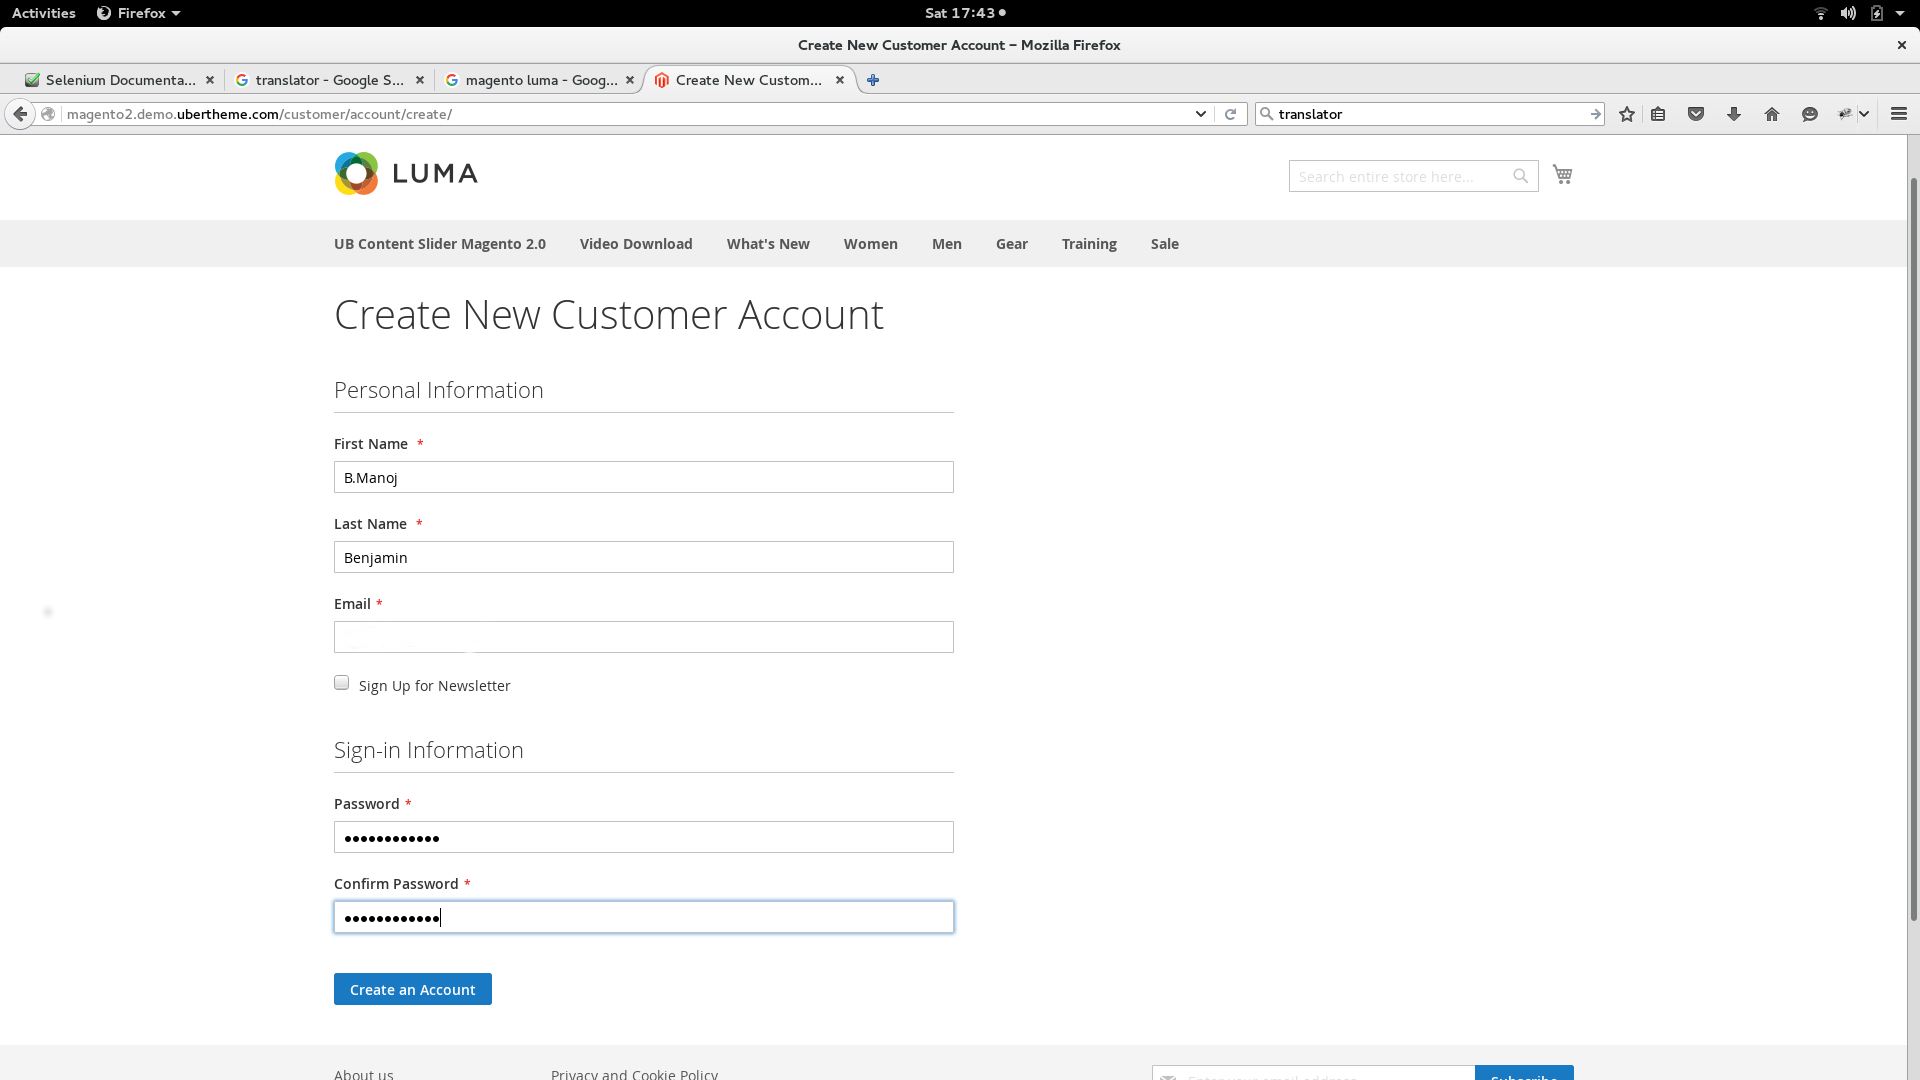This screenshot has height=1080, width=1920.
Task: Reload the page with the refresh icon
Action: point(1231,114)
